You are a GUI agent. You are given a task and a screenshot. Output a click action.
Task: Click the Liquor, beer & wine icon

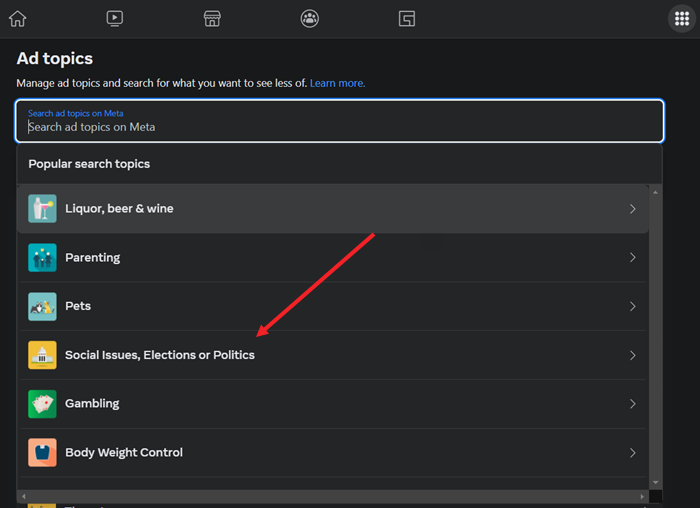42,209
